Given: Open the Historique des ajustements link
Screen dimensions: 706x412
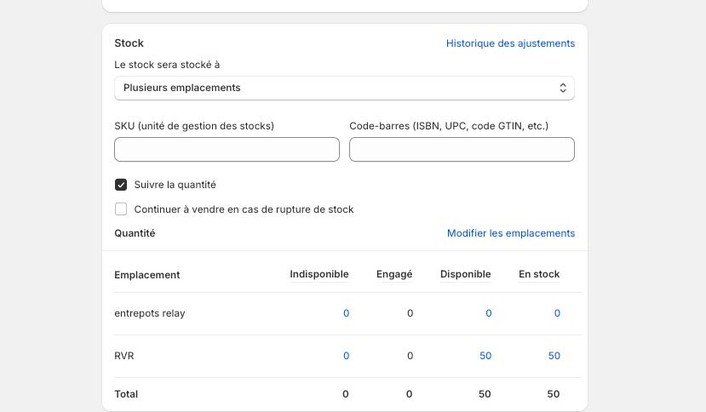Looking at the screenshot, I should pos(510,43).
